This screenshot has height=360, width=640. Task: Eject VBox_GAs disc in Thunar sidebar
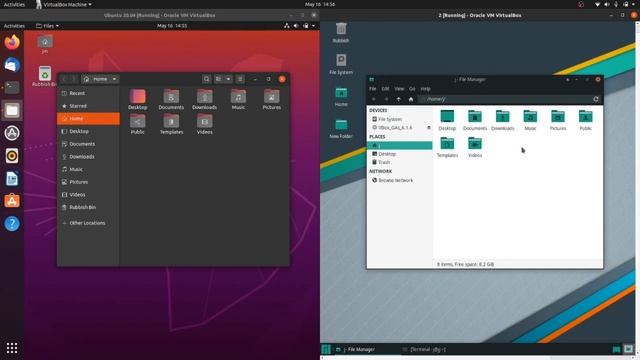[x=429, y=128]
